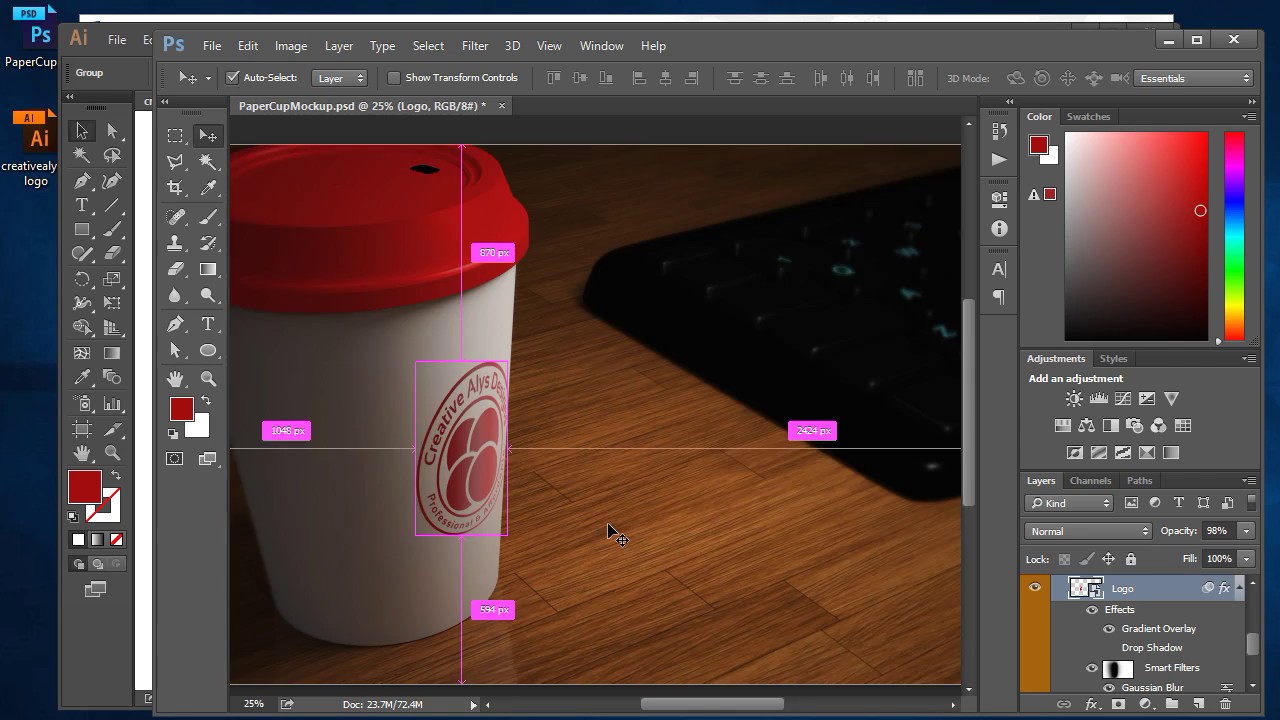Select the Brush tool in Photoshop
The height and width of the screenshot is (720, 1280).
(x=208, y=216)
